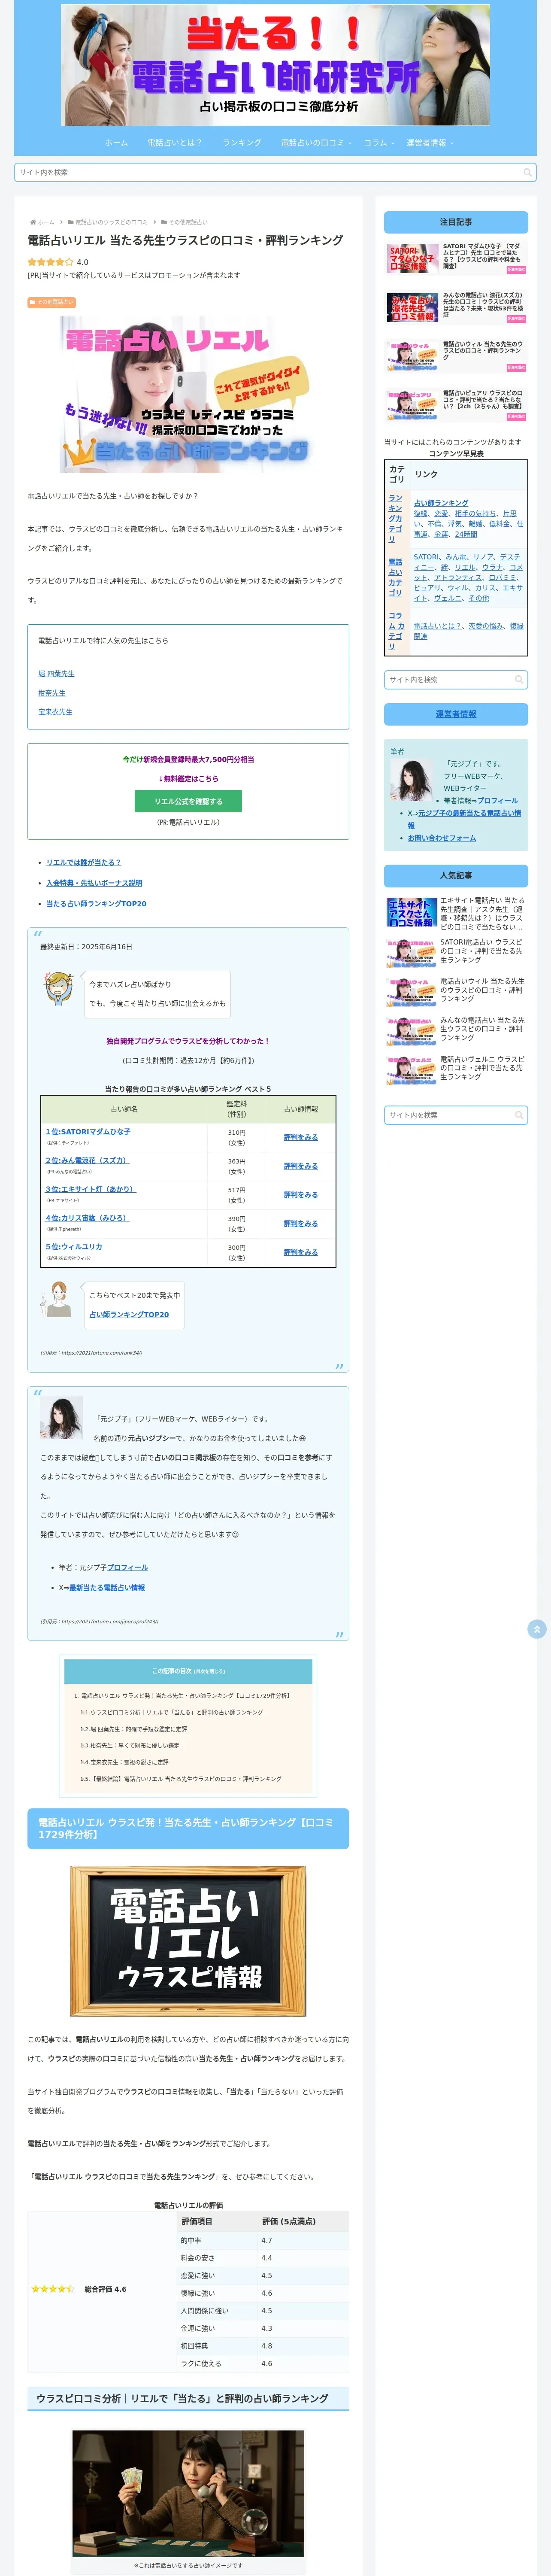
Task: Click the 電話占いリエル article hero image
Action: coord(188,394)
